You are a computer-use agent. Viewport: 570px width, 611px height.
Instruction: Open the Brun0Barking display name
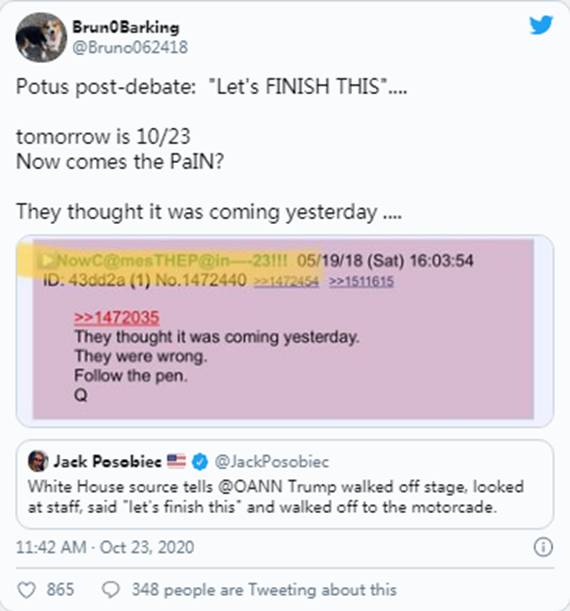pos(125,27)
